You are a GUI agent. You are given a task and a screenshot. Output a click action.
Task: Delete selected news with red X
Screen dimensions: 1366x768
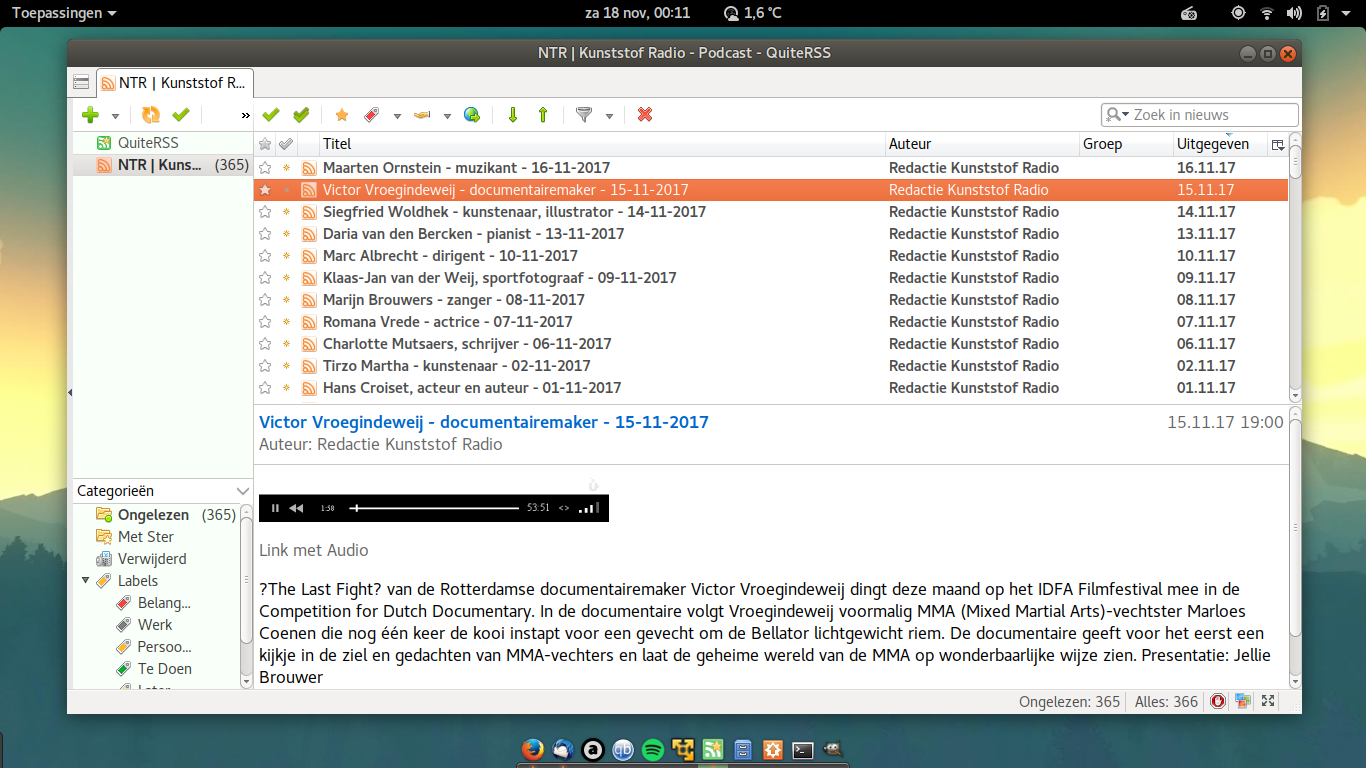645,115
